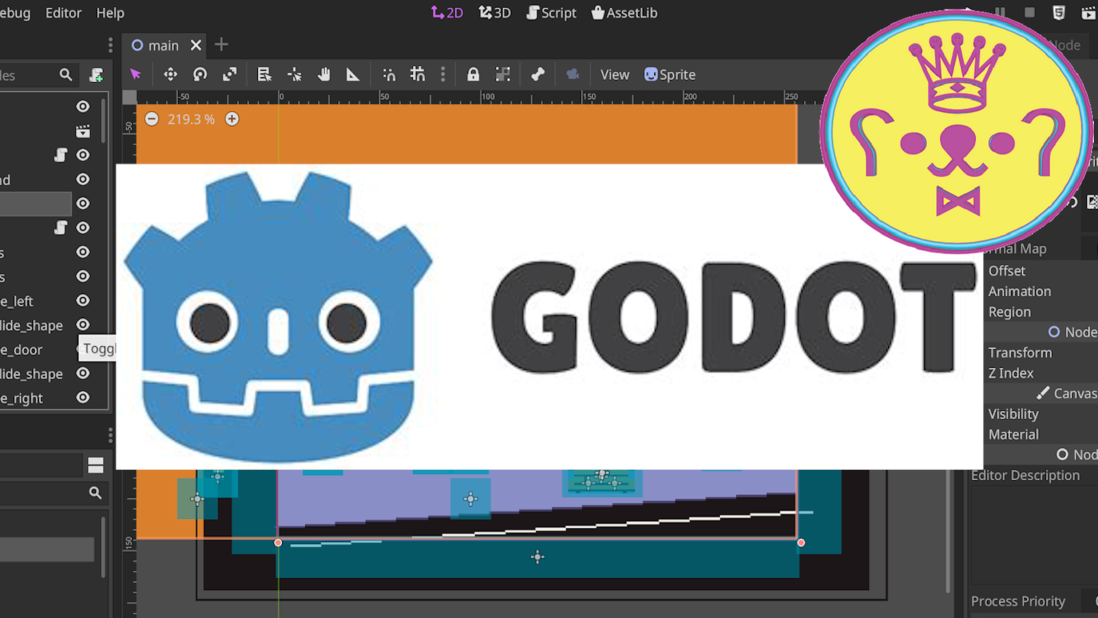Open the Sprite menu in canvas toolbar
Viewport: 1098px width, 618px height.
(x=669, y=74)
